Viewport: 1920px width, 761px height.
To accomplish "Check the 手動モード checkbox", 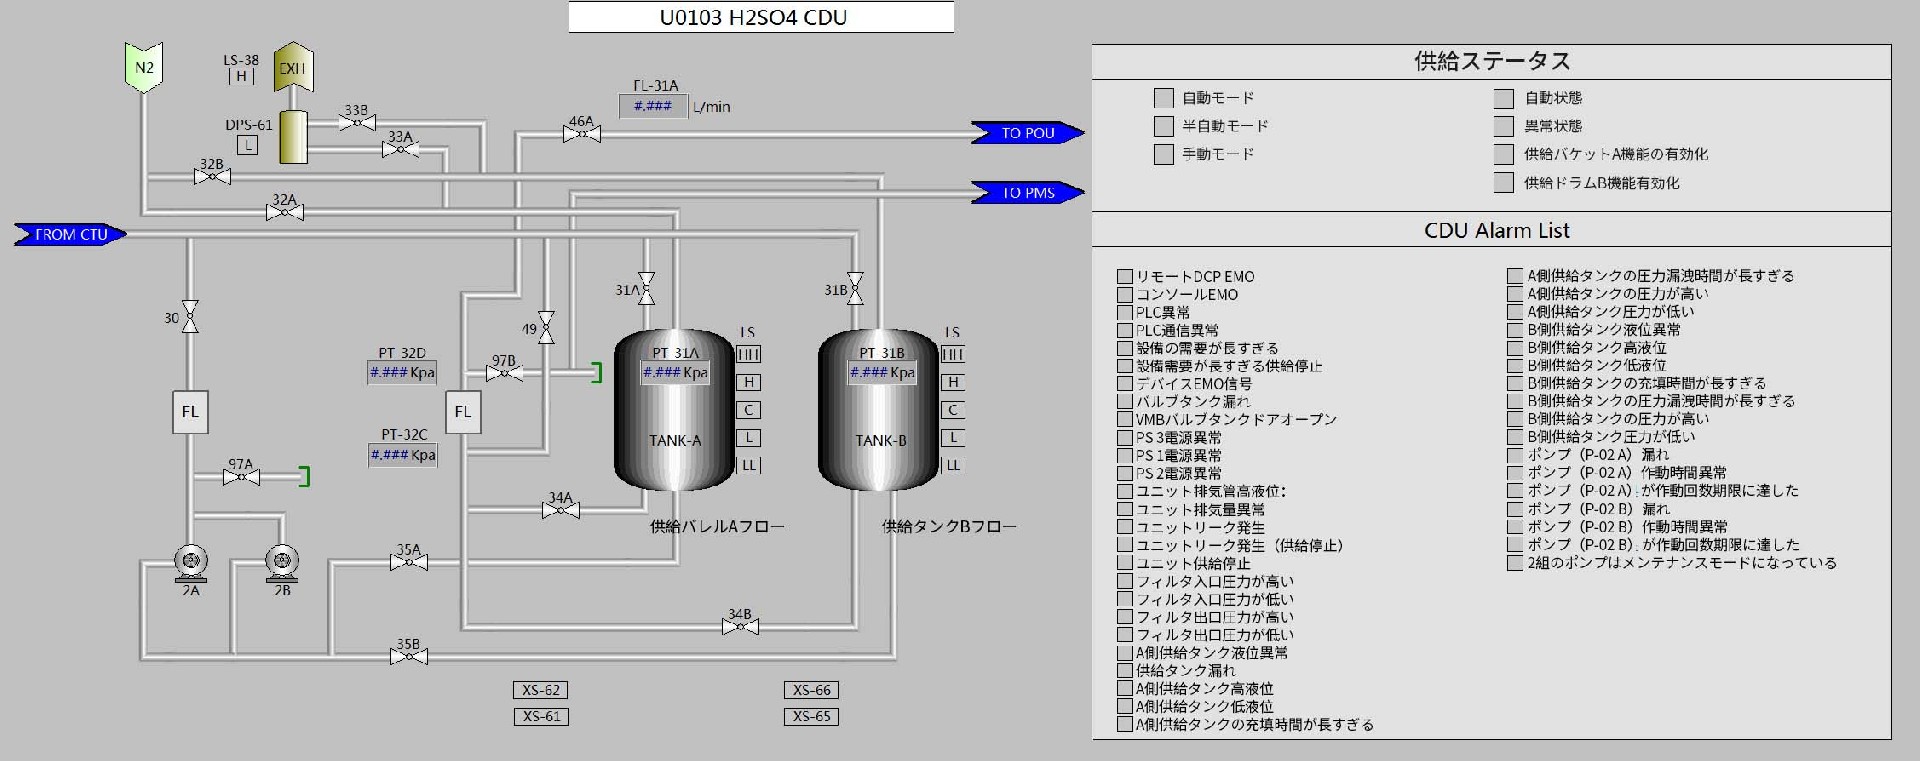I will (x=1163, y=154).
